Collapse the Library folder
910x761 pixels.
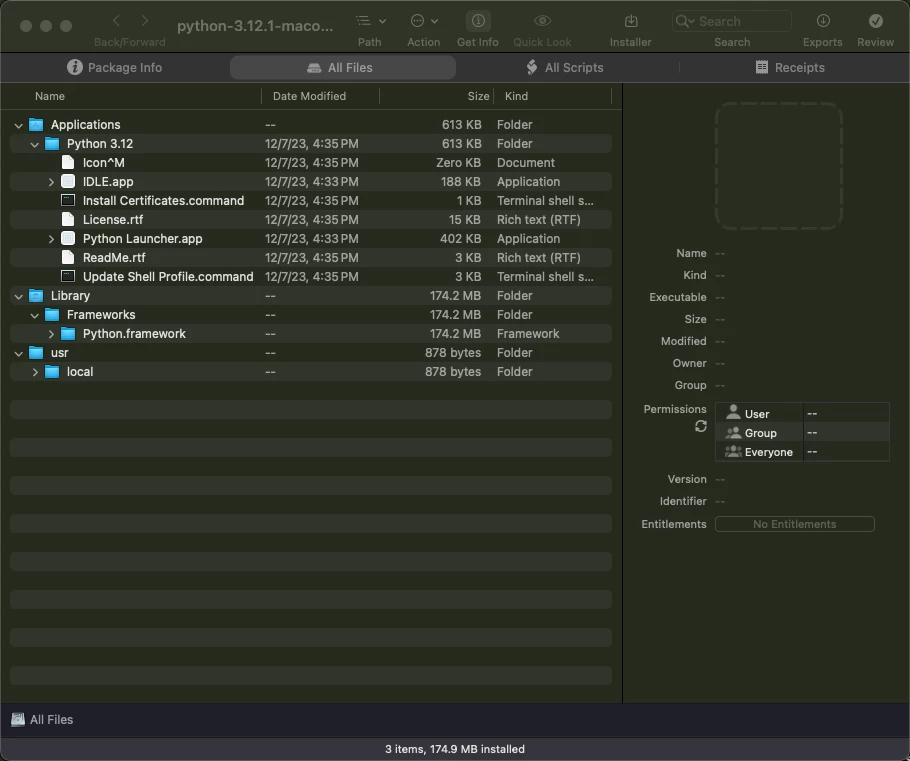coord(19,297)
